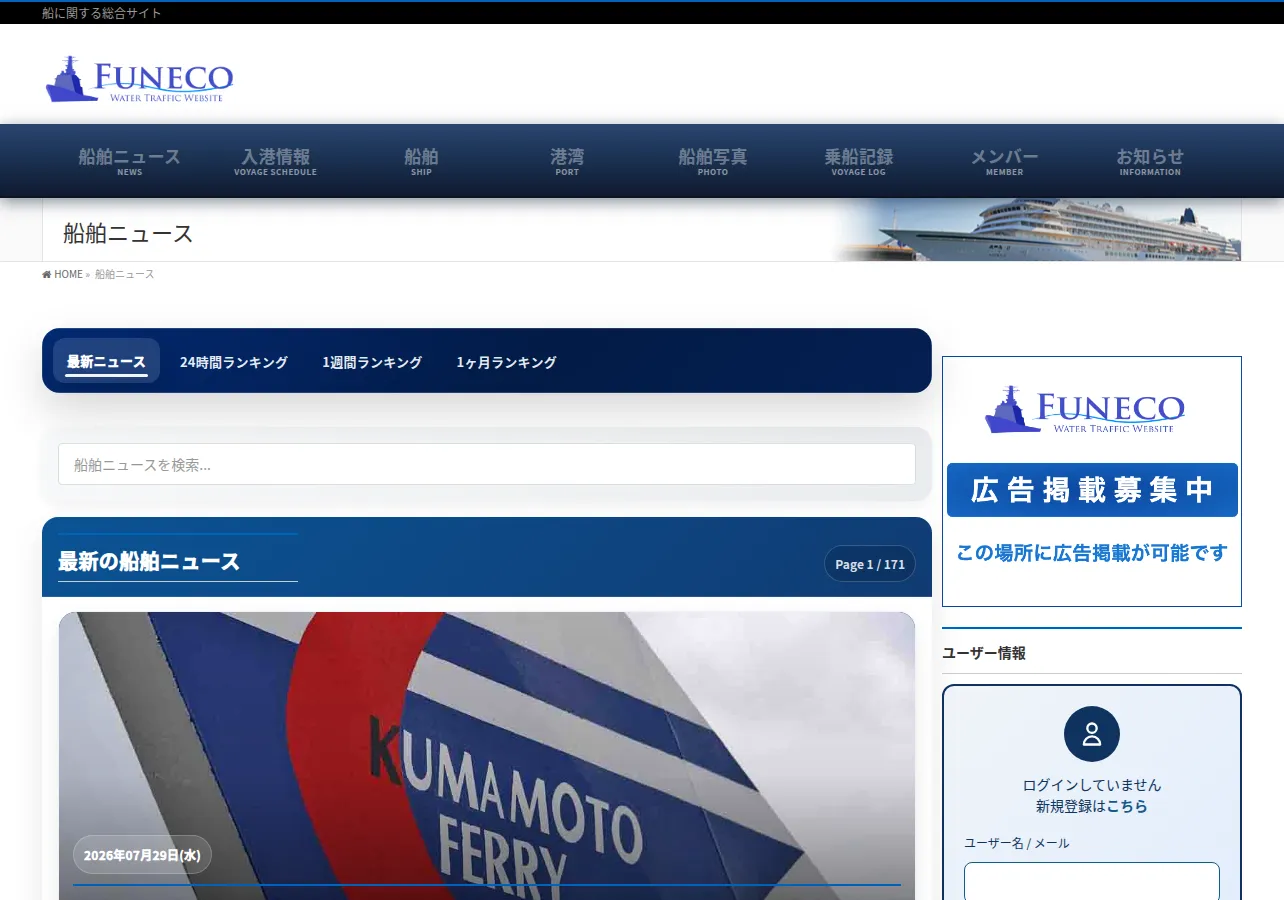This screenshot has height=900, width=1284.
Task: Focus the 船舶ニュースを検索 search field
Action: click(x=487, y=464)
